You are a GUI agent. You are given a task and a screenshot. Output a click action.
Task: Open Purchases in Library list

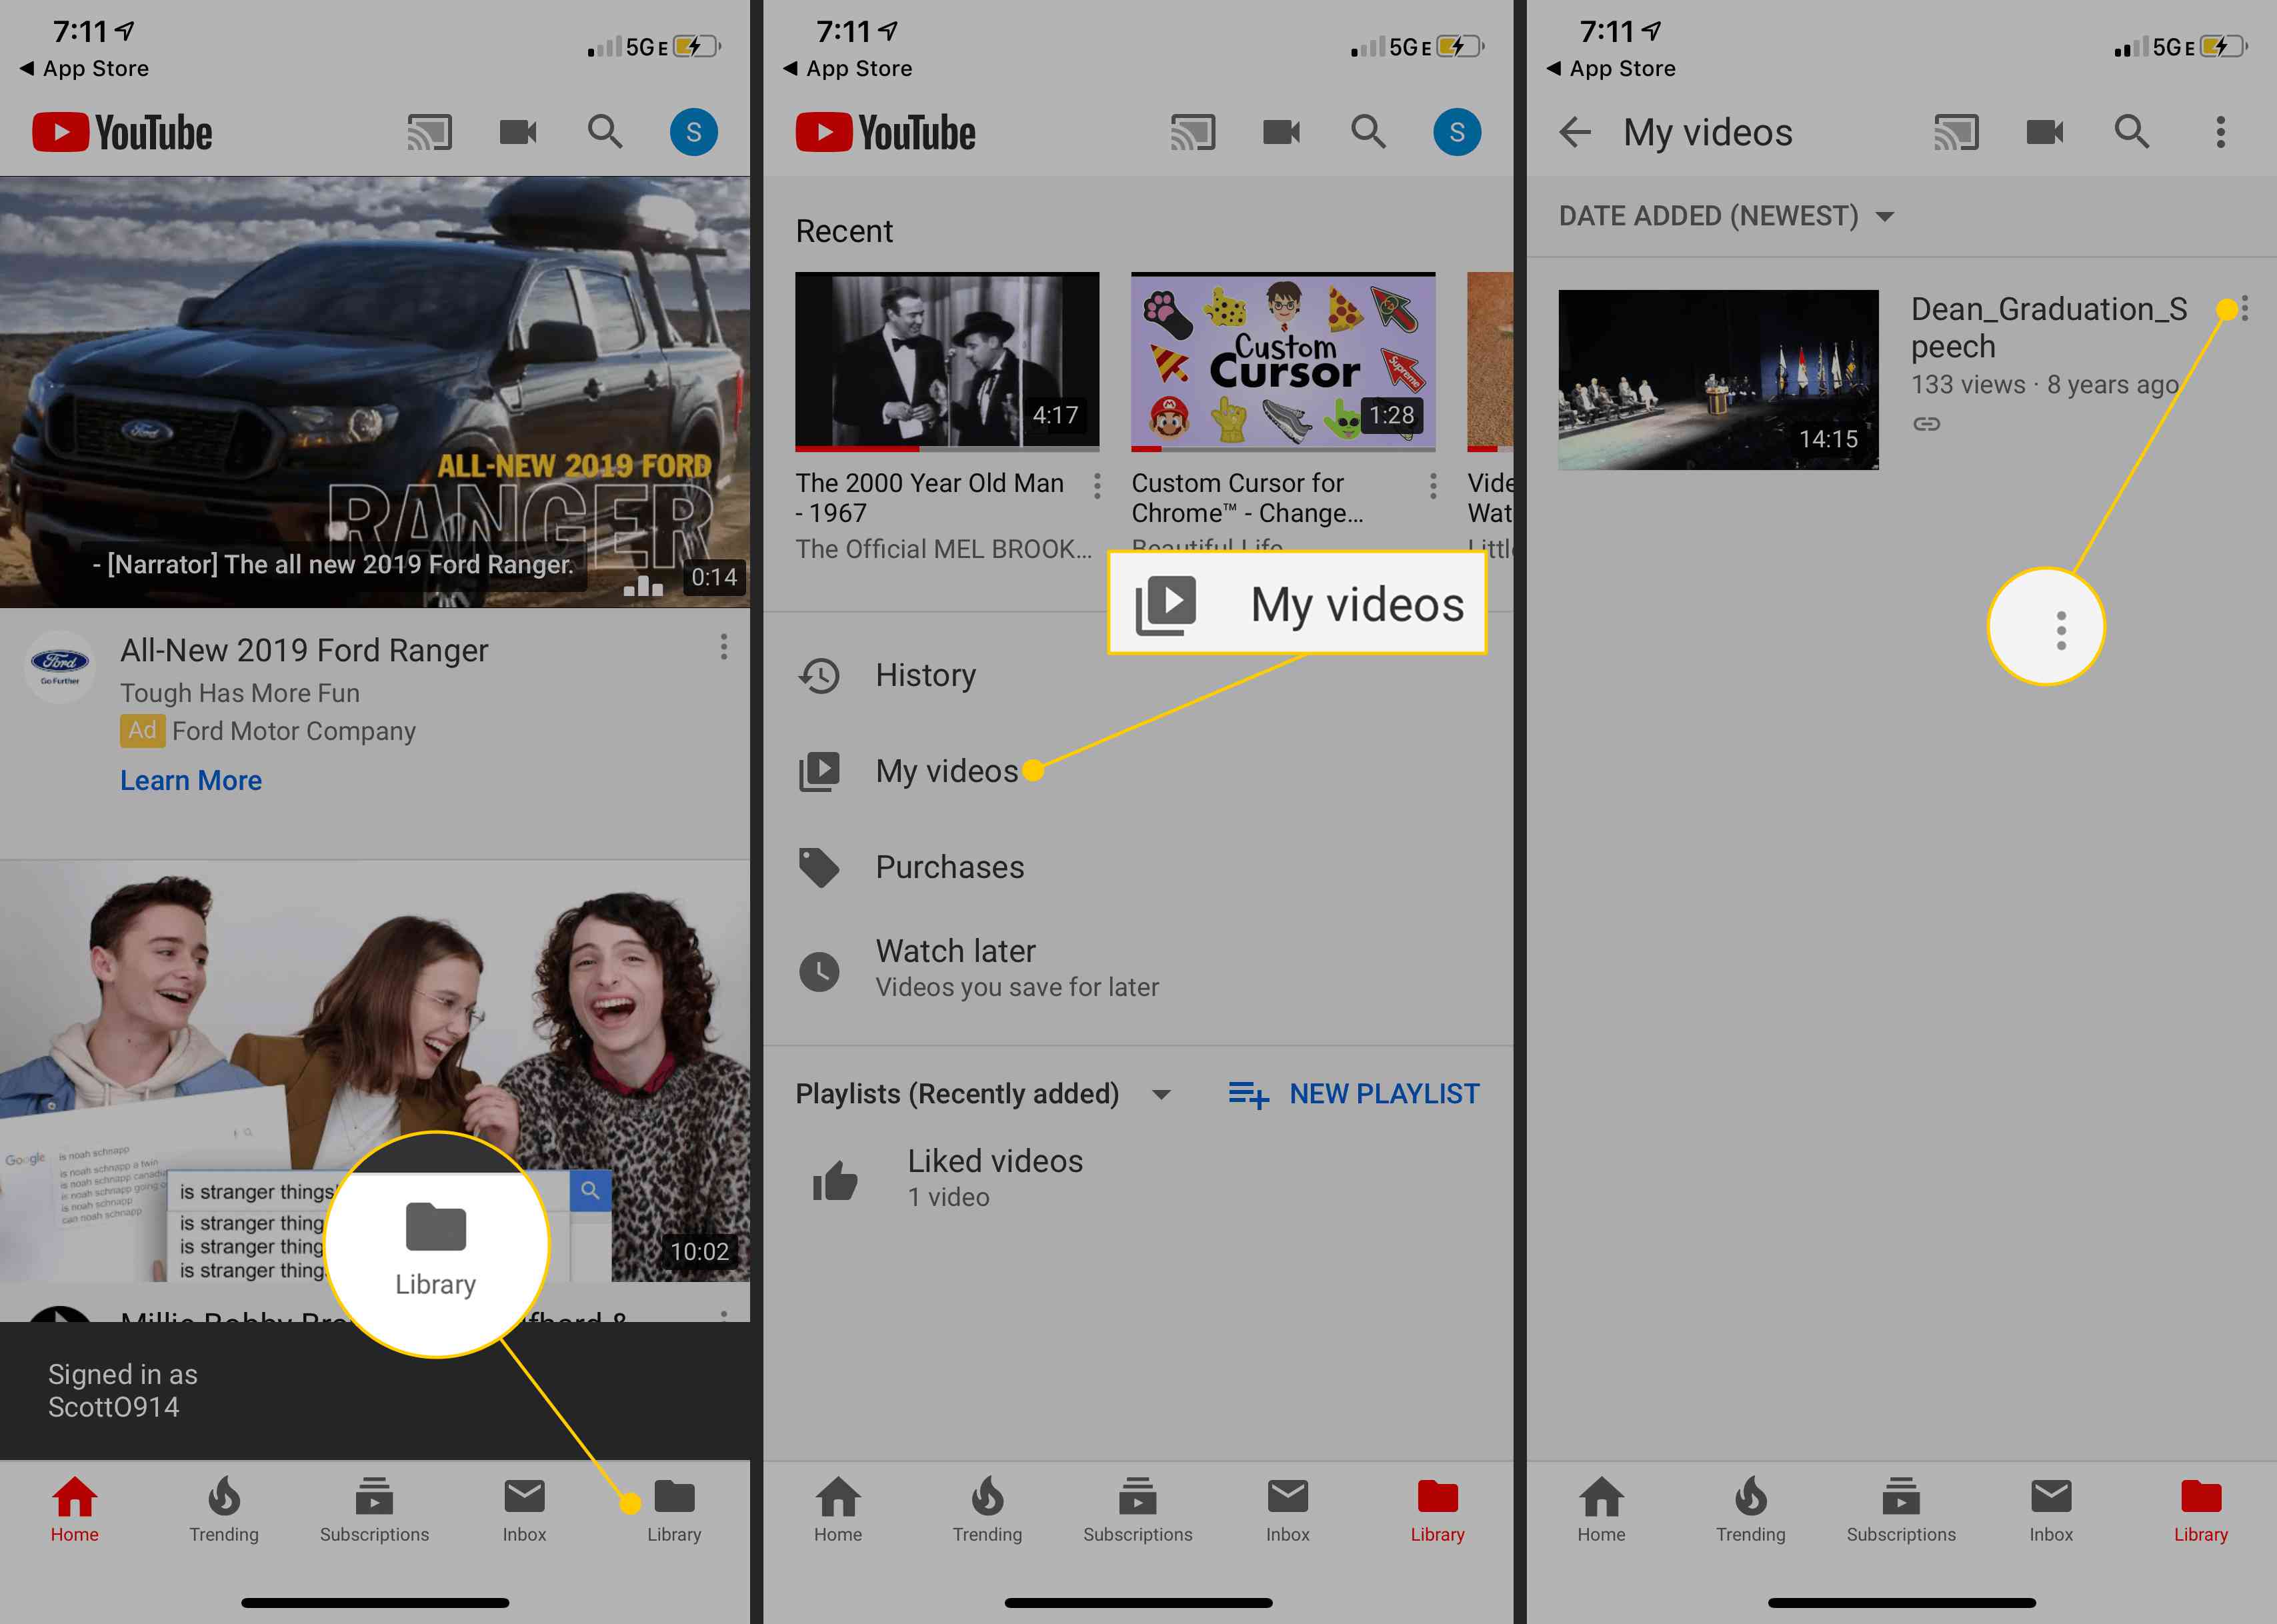click(1138, 867)
